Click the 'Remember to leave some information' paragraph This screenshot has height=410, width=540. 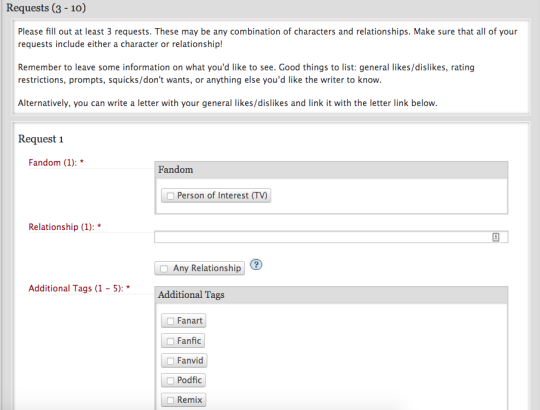point(246,73)
